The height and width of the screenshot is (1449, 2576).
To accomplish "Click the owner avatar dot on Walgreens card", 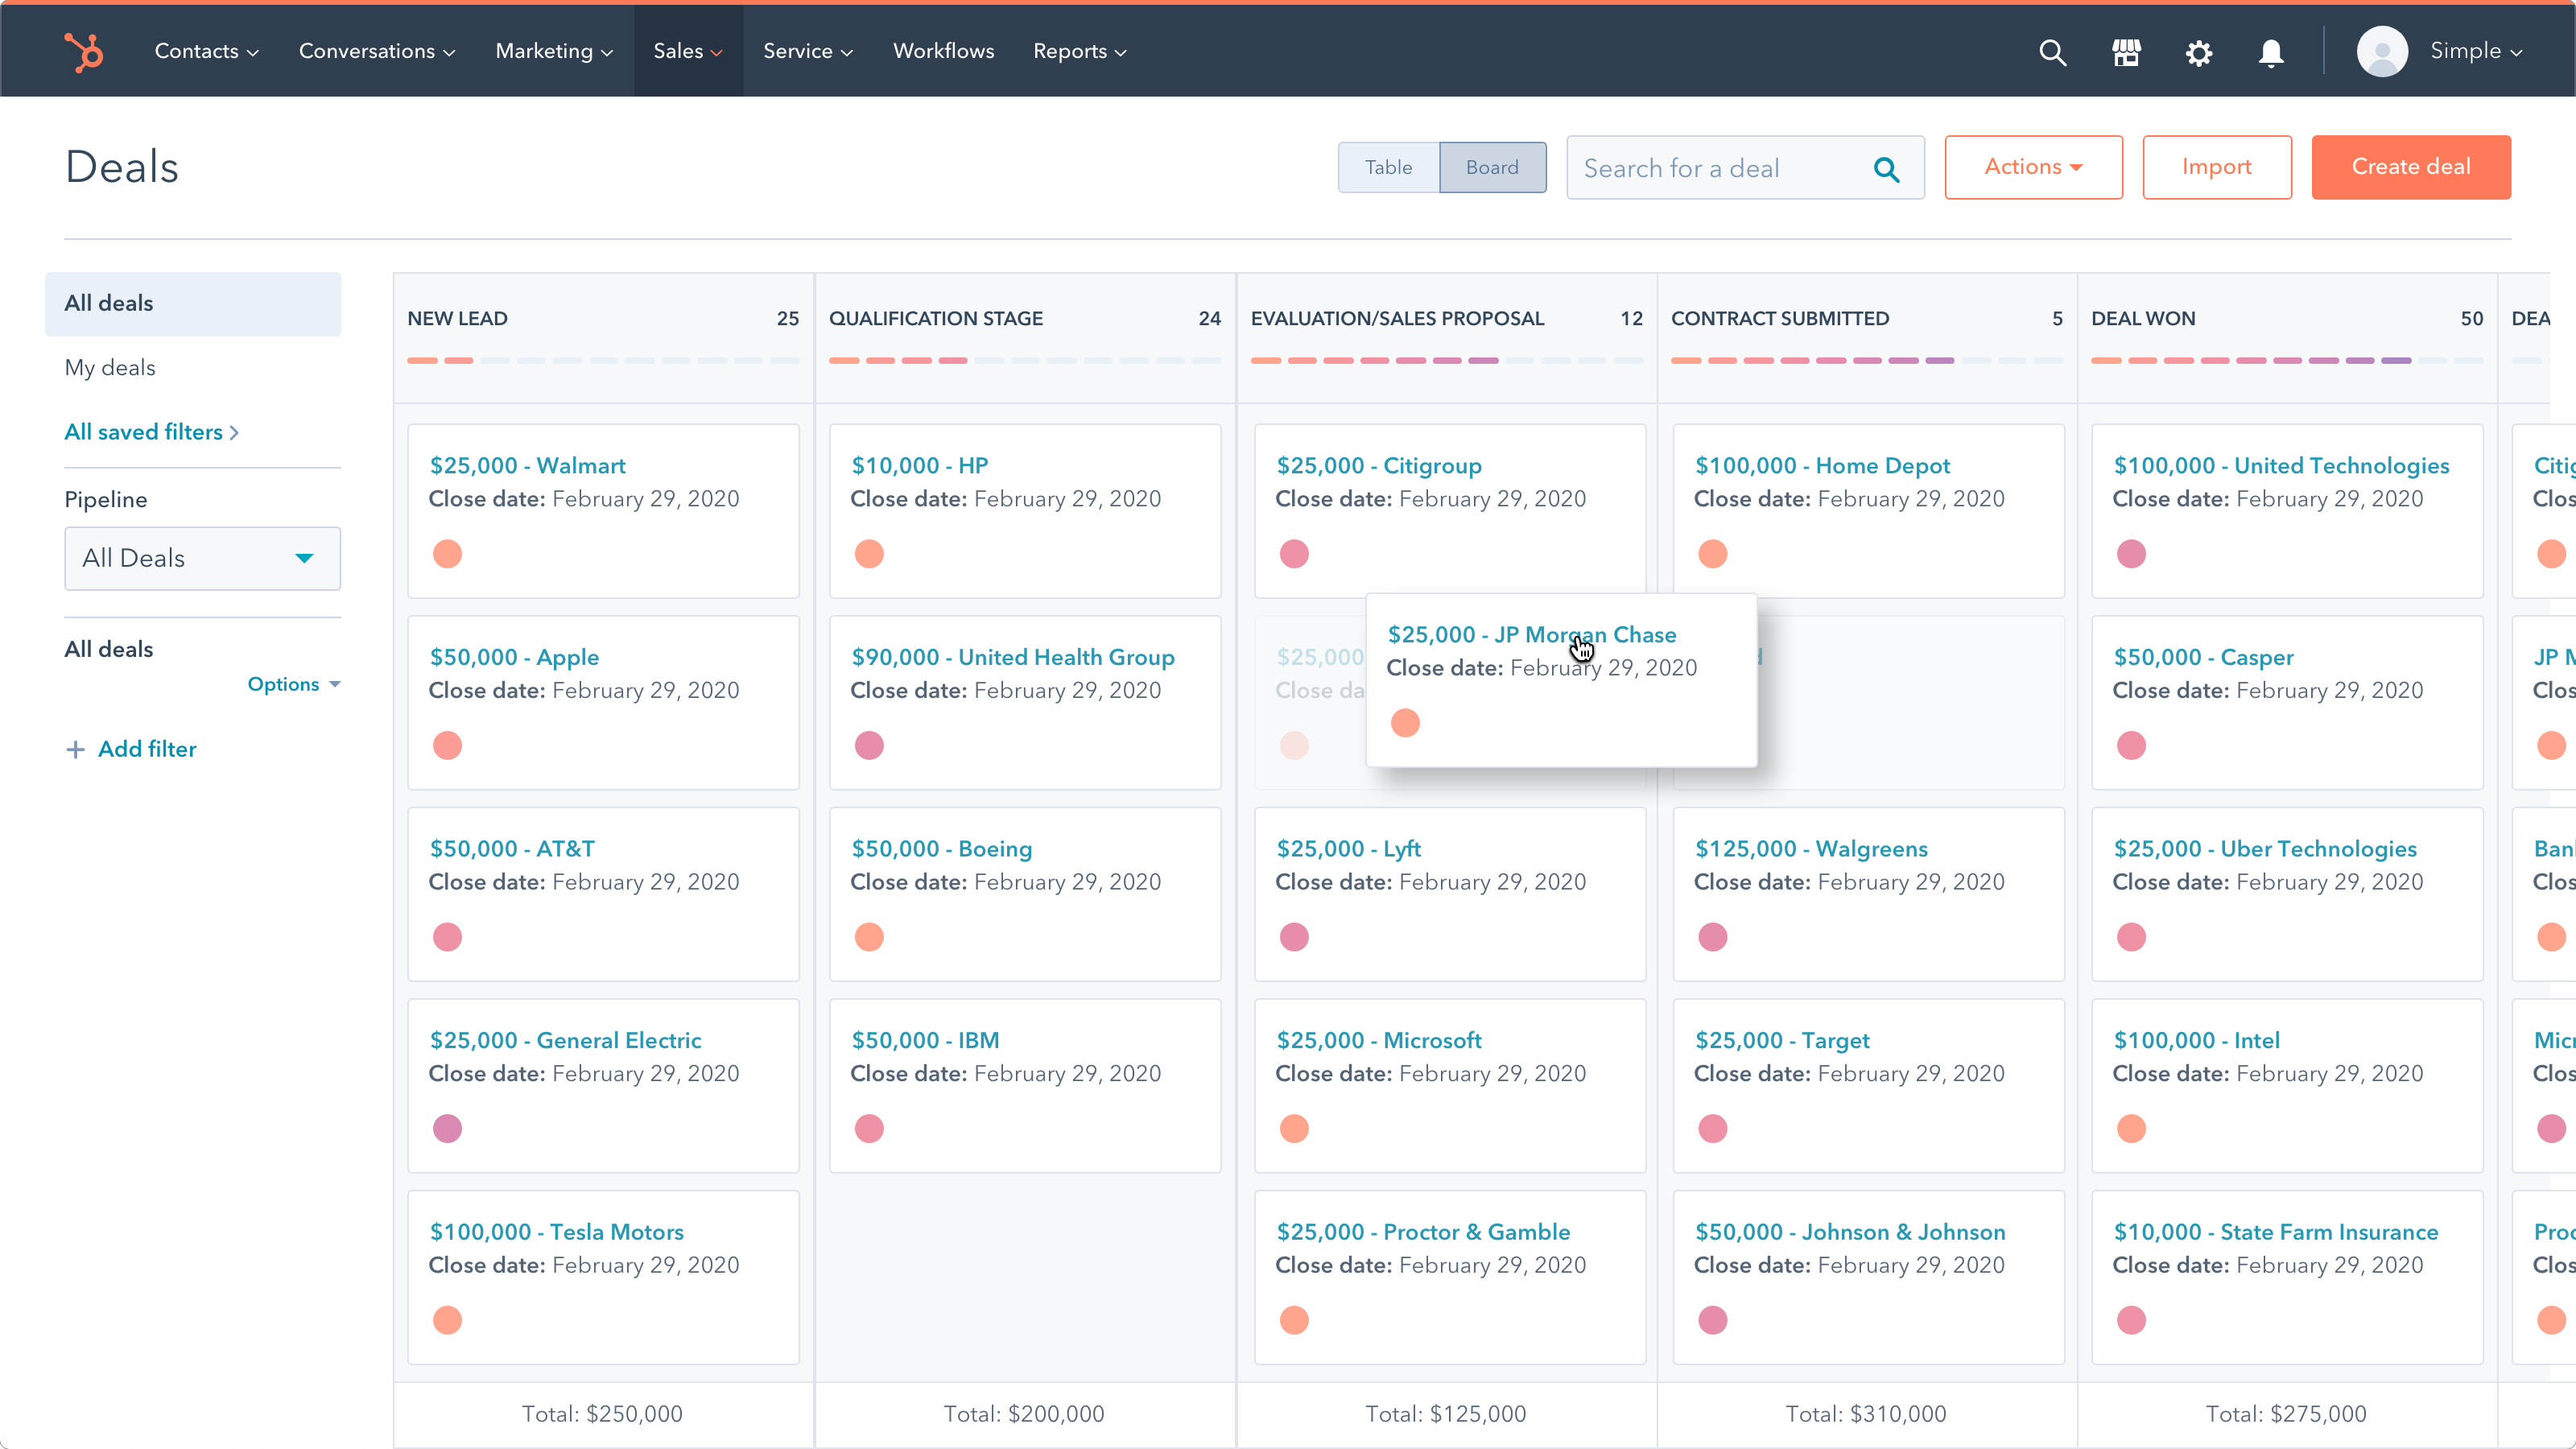I will [x=1713, y=937].
